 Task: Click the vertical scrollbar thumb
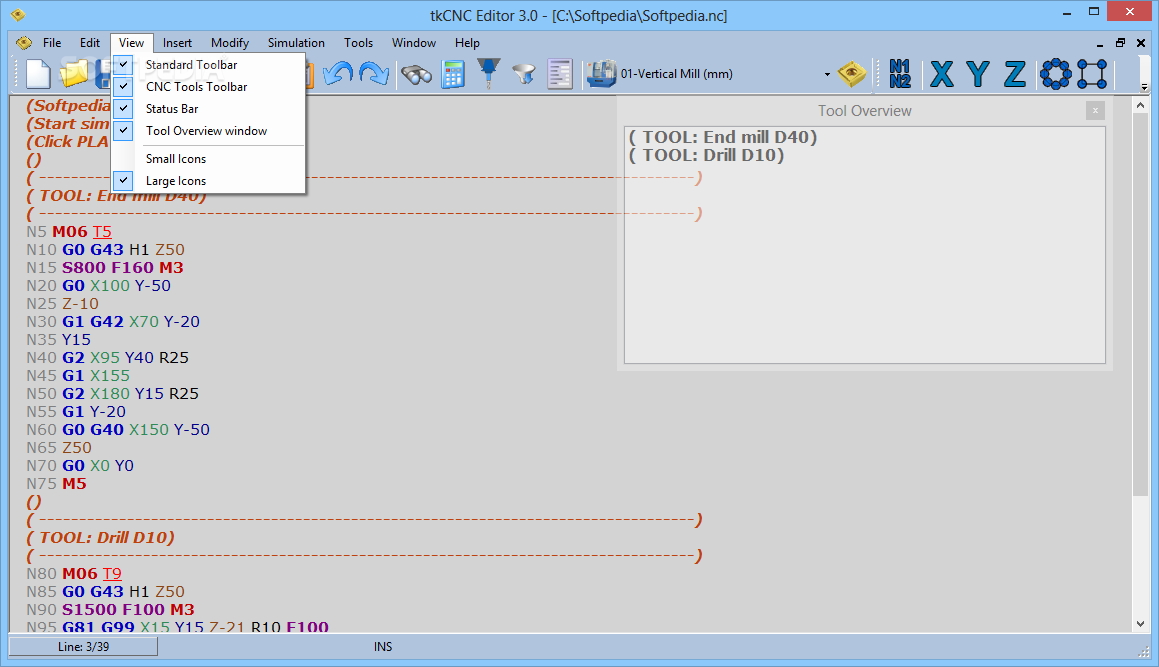click(x=1140, y=303)
